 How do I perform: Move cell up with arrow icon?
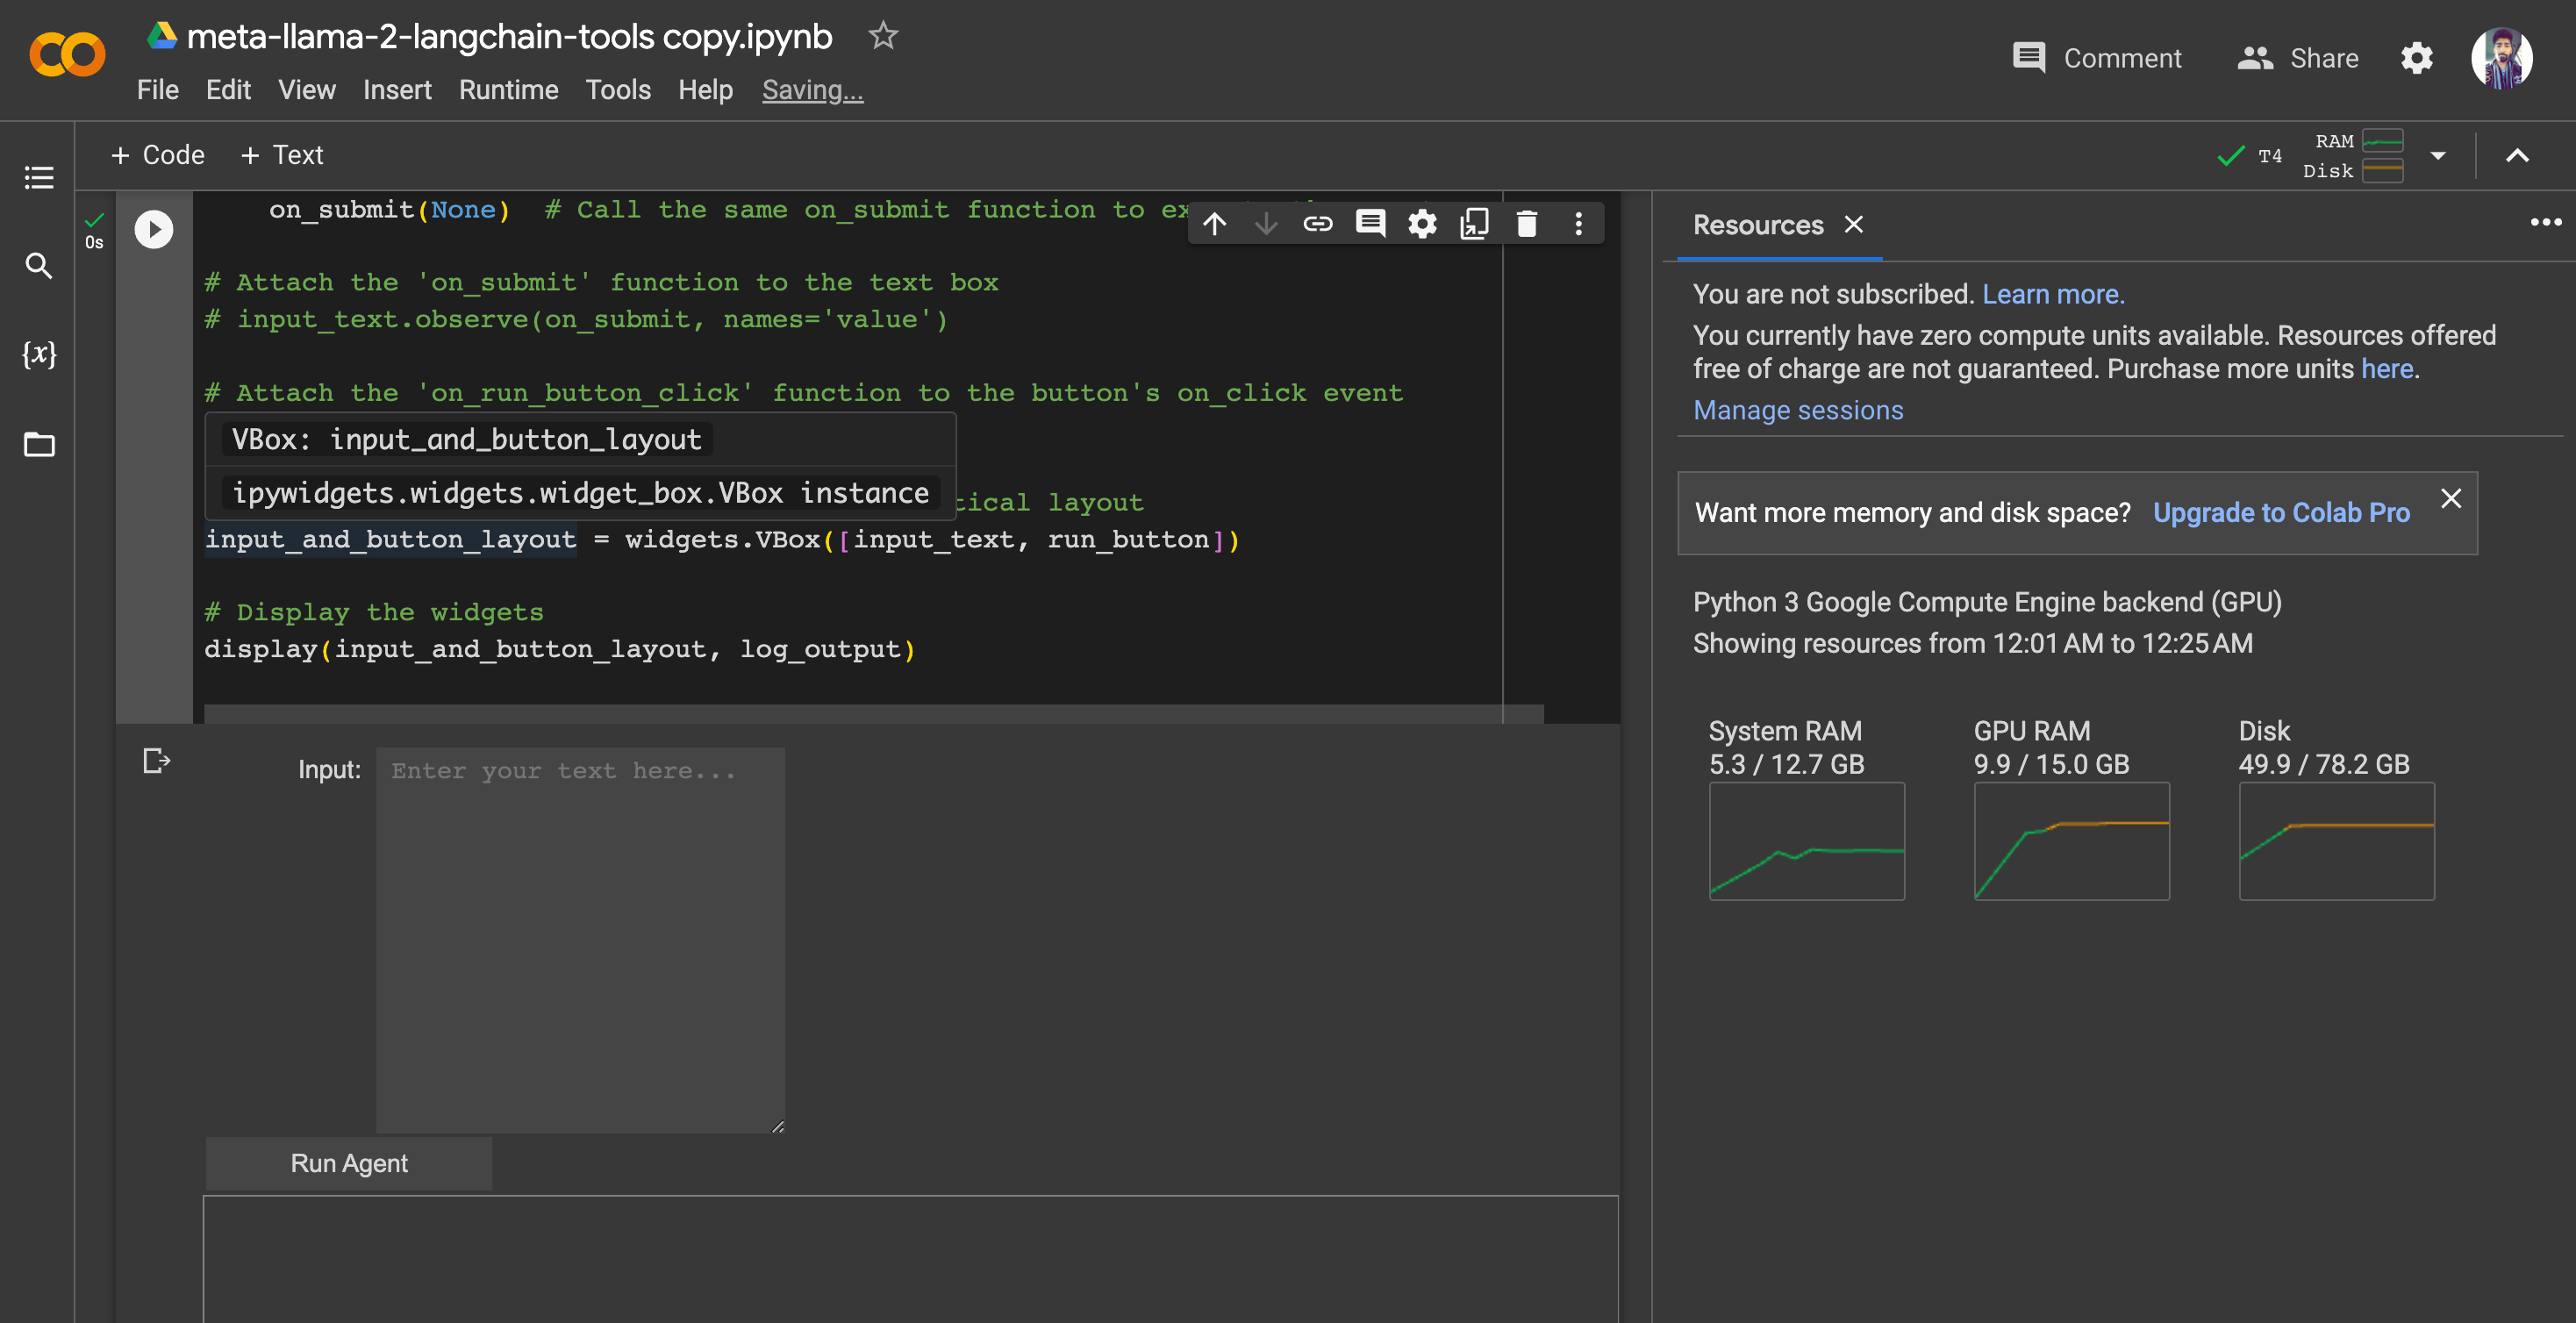click(x=1214, y=224)
